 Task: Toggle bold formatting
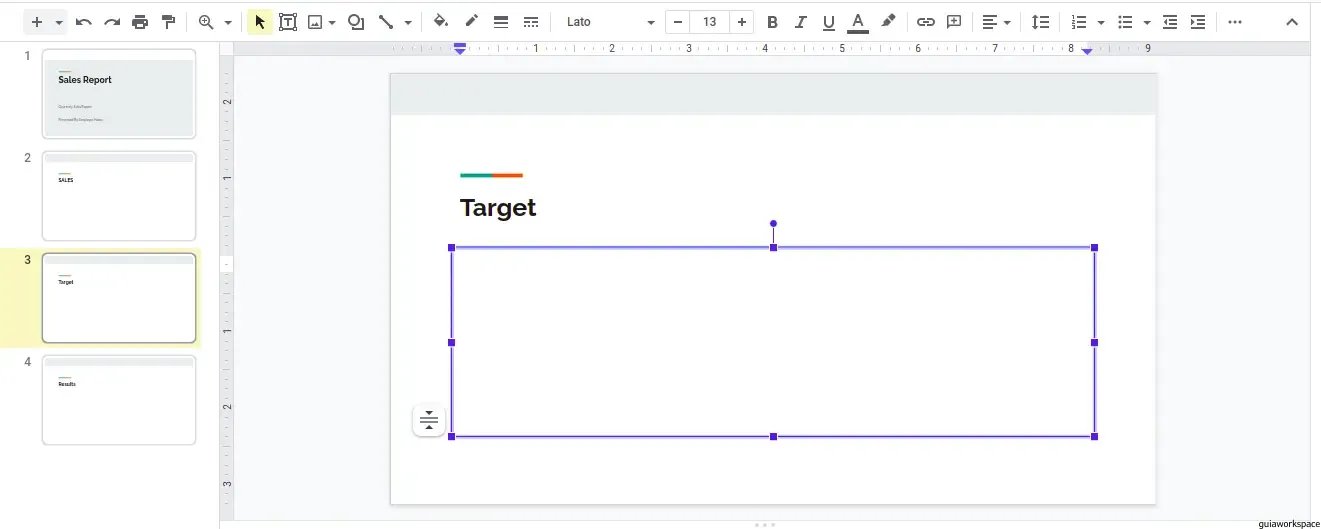772,22
